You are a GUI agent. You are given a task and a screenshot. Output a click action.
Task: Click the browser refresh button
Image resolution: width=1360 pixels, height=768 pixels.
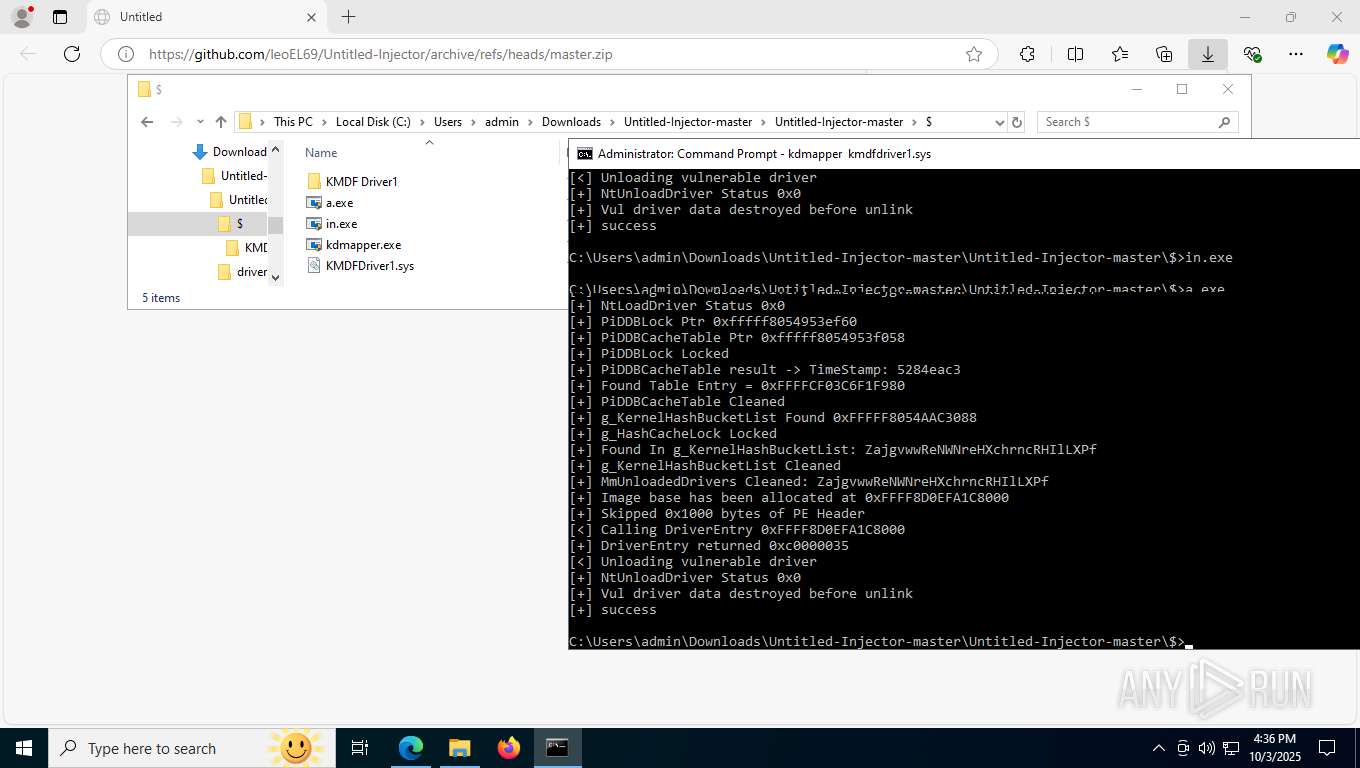coord(72,54)
